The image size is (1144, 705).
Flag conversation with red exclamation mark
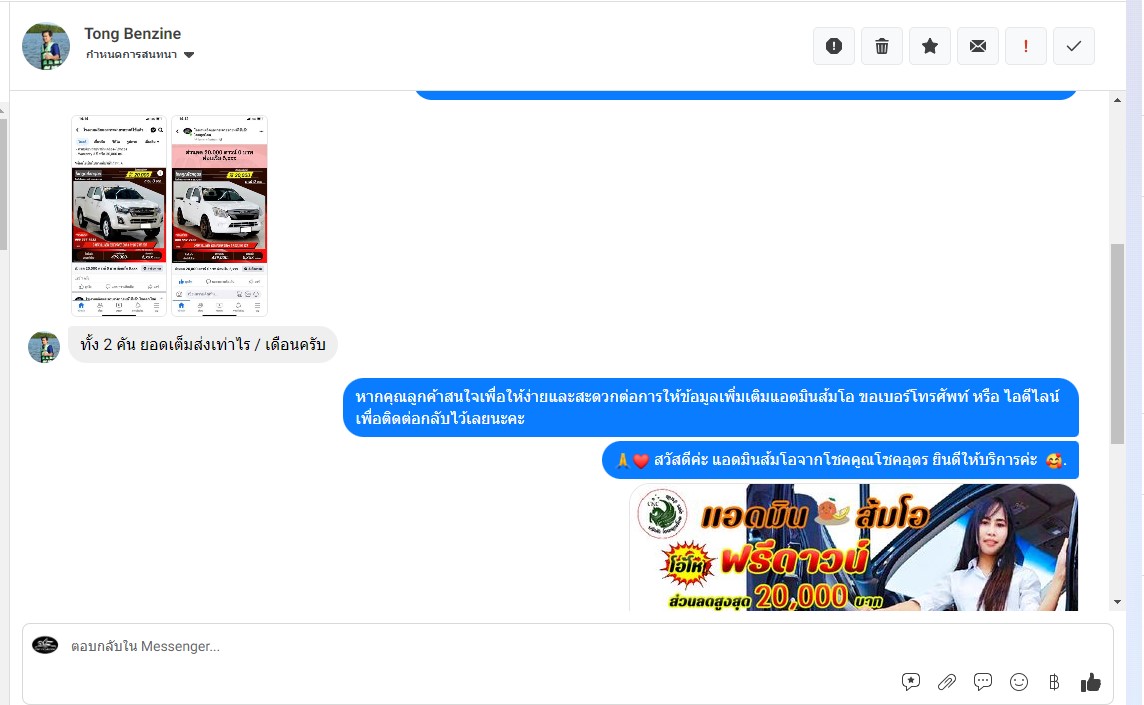tap(1025, 46)
